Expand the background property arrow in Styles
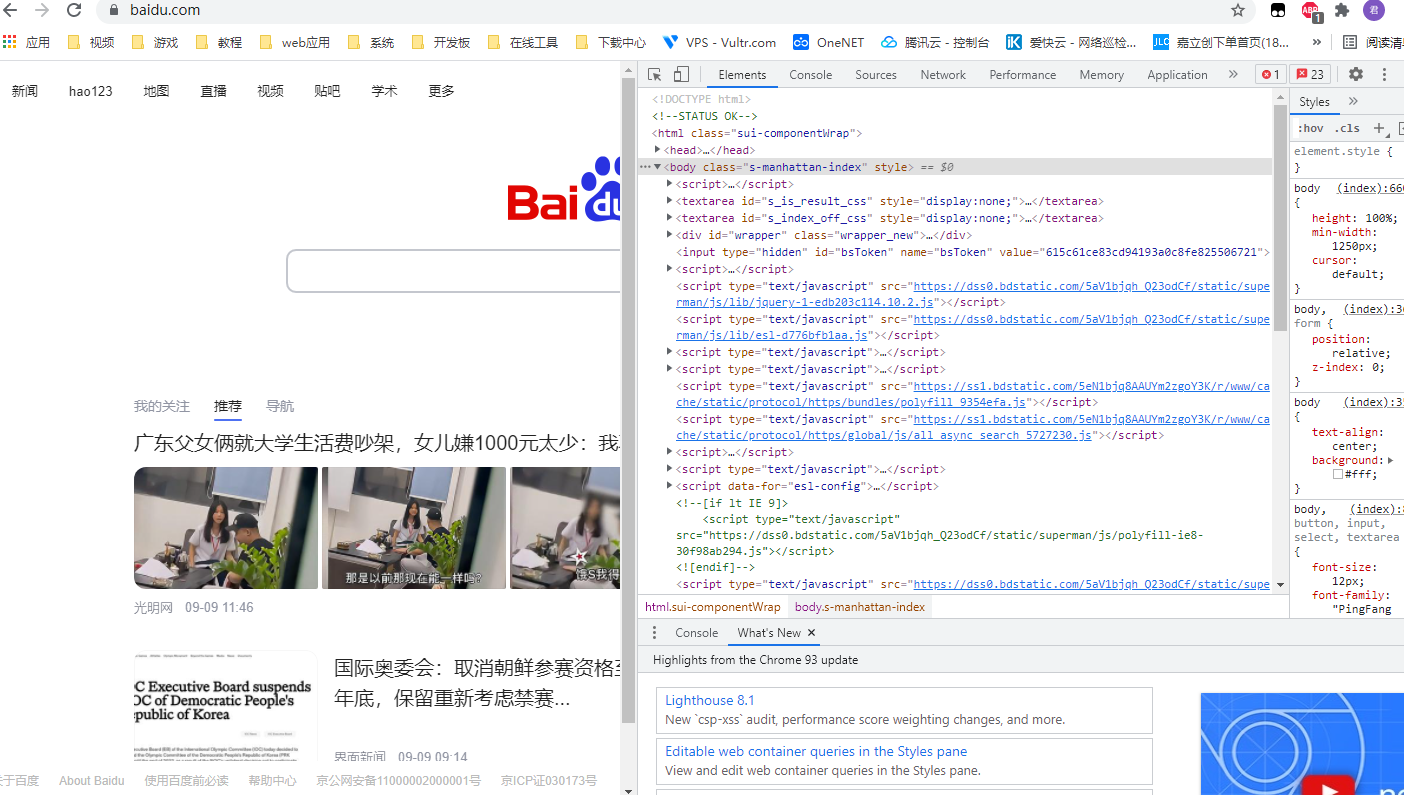Viewport: 1404px width, 795px height. coord(1391,460)
